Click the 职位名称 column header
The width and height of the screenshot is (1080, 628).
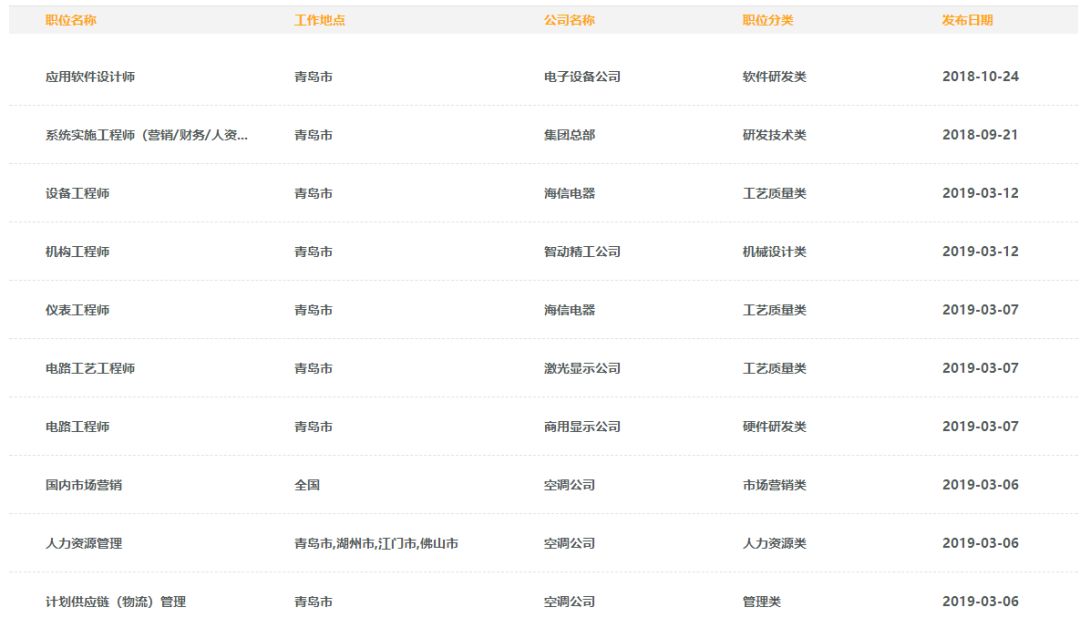pyautogui.click(x=66, y=18)
